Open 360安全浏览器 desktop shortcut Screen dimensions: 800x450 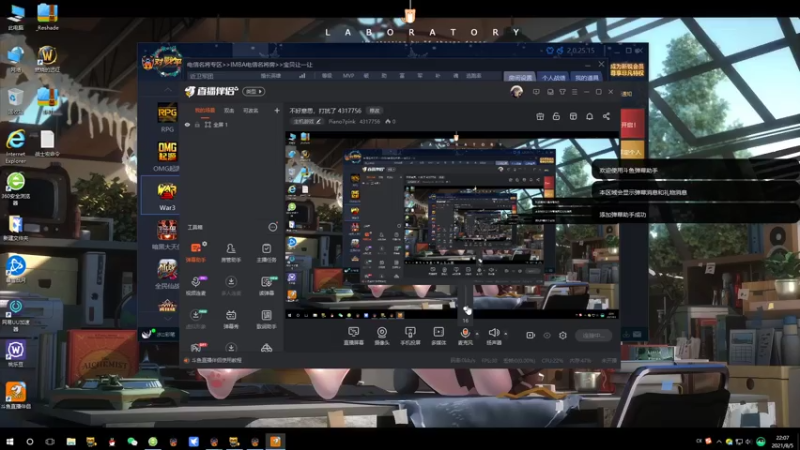pos(16,188)
